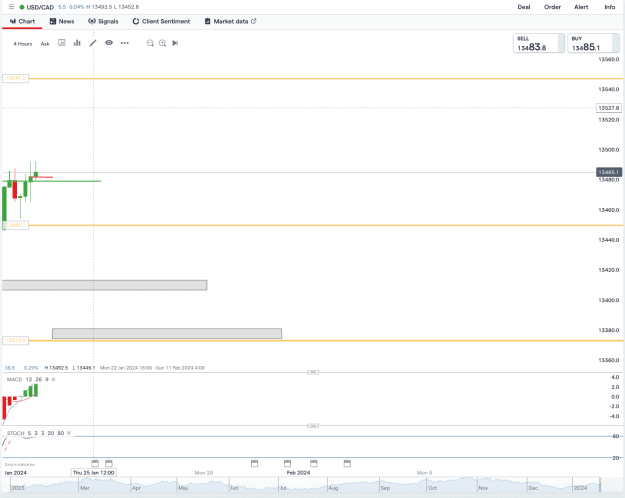Zoom out the chart with magnifier minus

150,43
